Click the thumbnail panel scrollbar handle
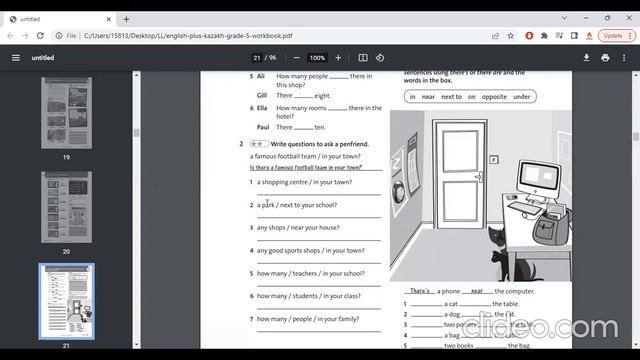 (136, 133)
